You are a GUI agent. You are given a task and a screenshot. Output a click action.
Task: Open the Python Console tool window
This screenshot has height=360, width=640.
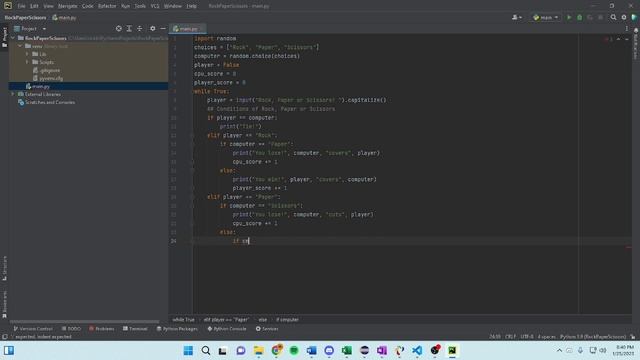tap(227, 329)
